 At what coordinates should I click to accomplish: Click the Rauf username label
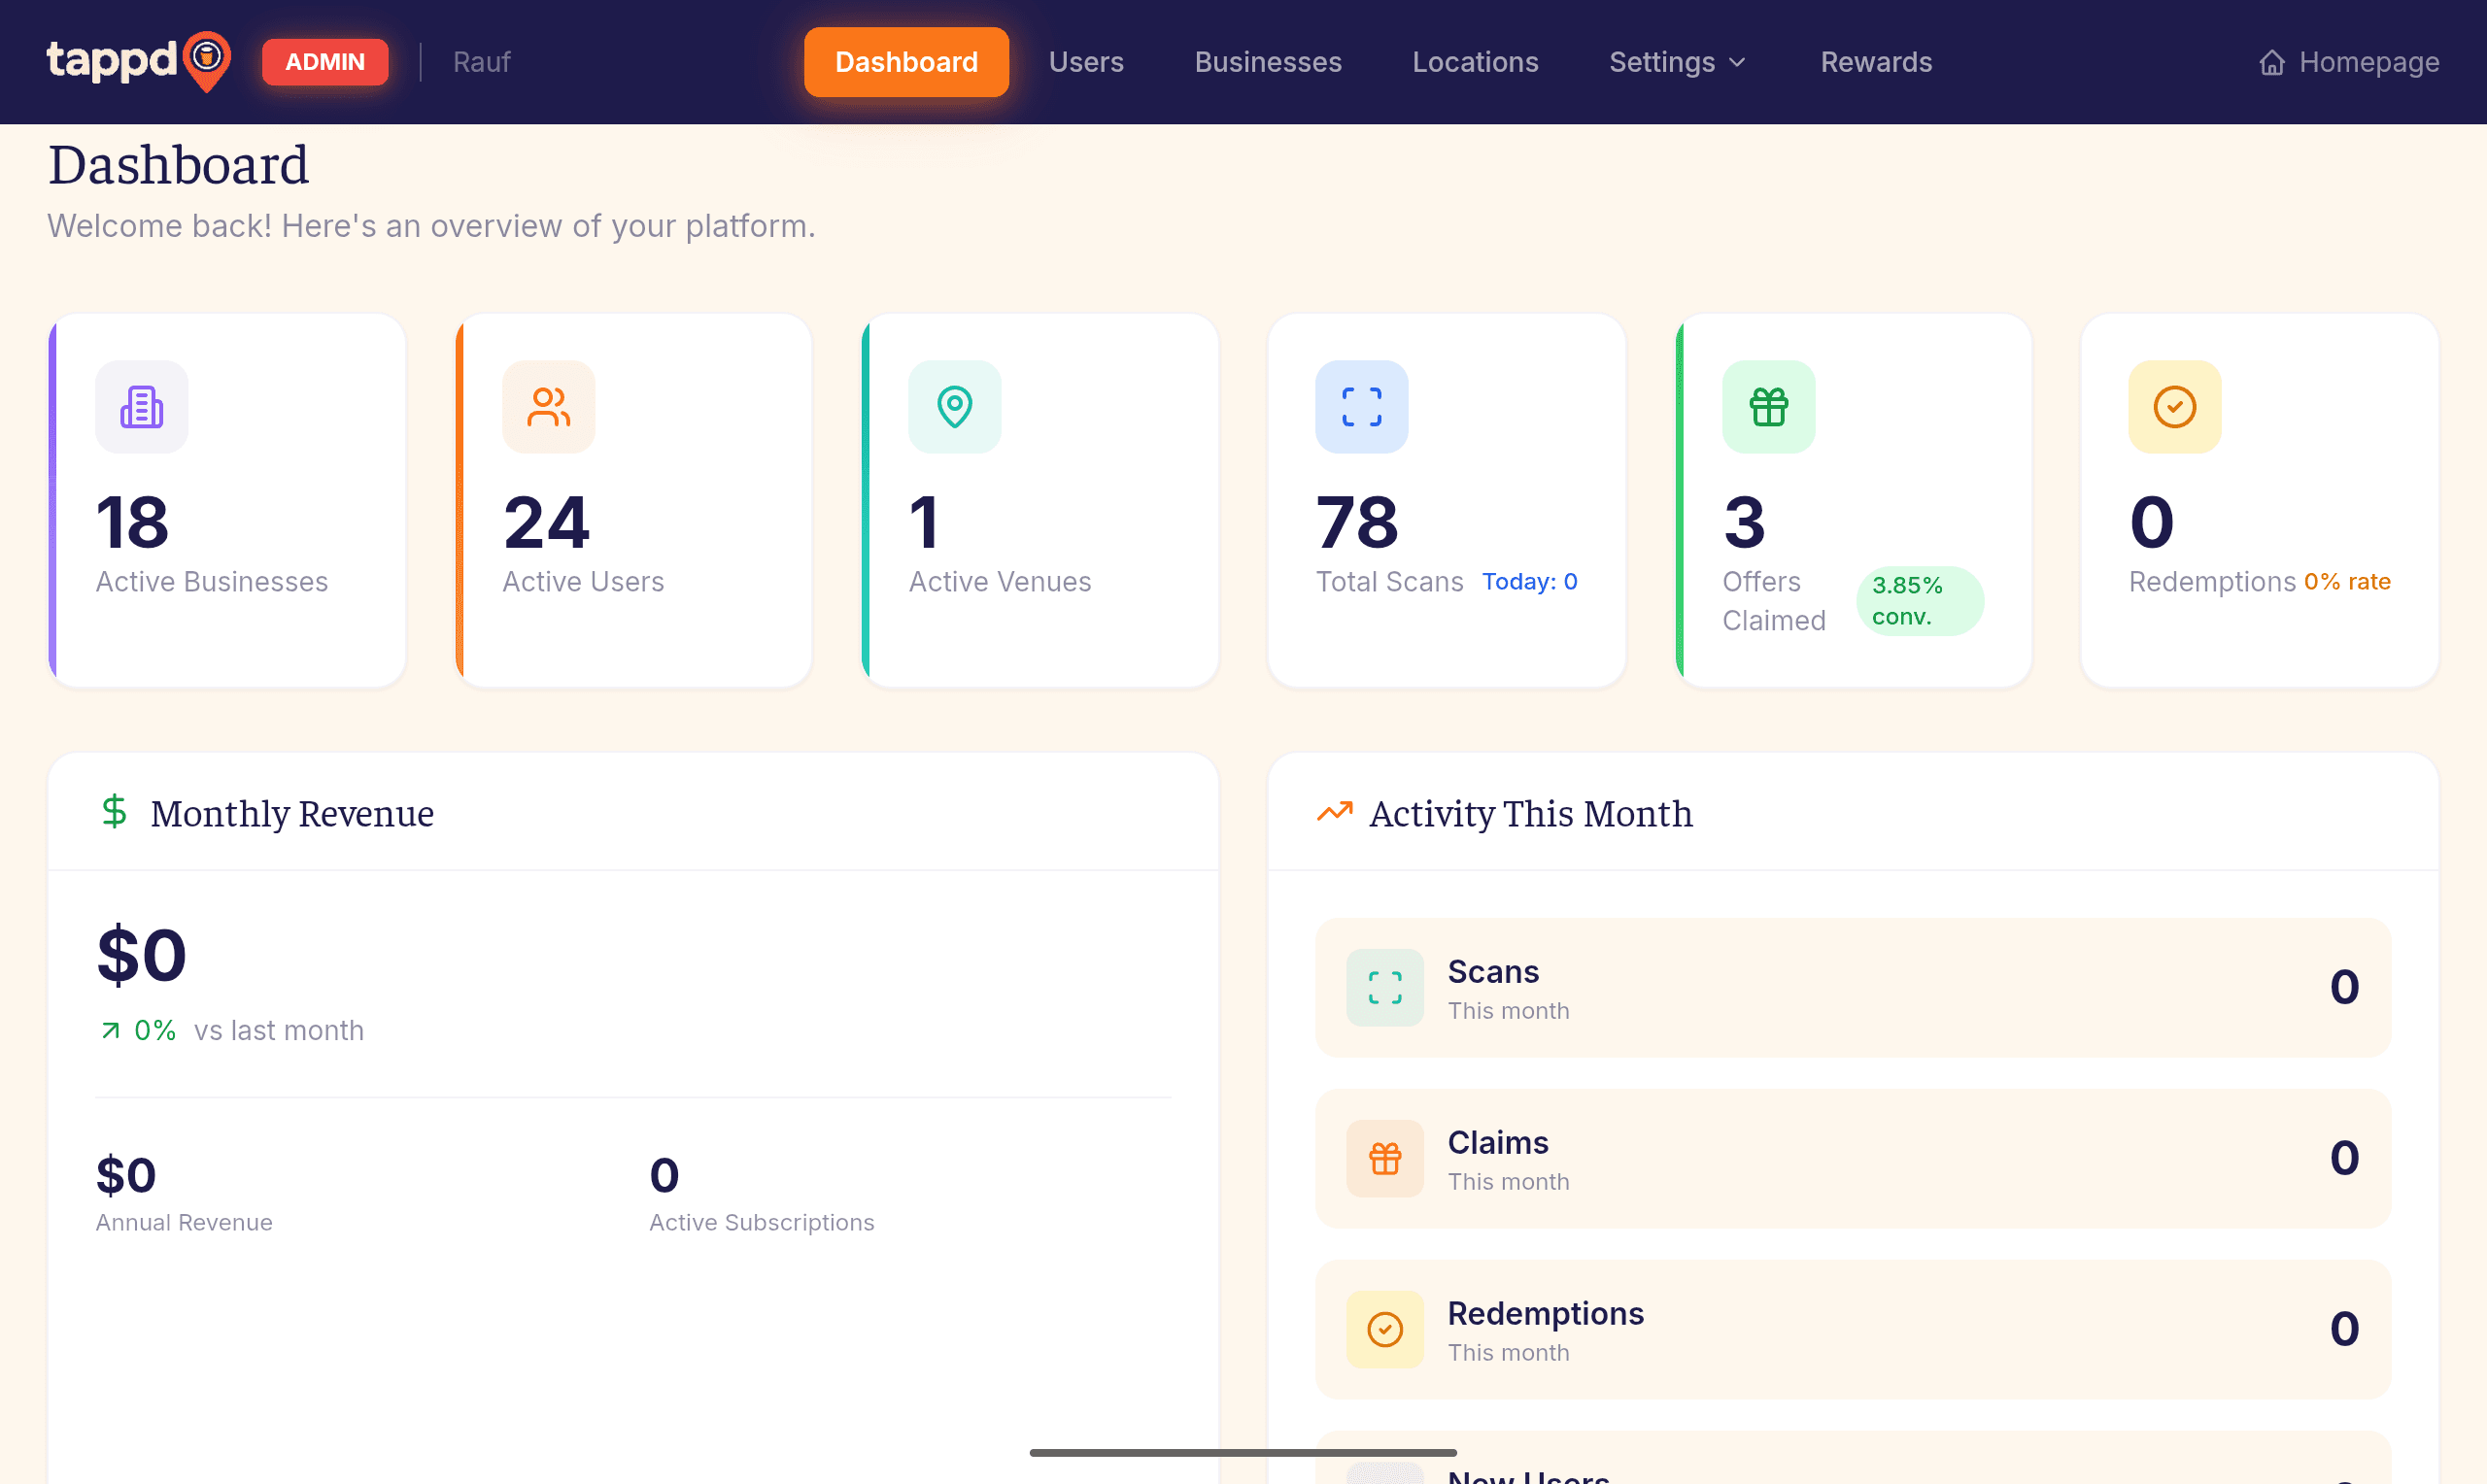tap(481, 62)
